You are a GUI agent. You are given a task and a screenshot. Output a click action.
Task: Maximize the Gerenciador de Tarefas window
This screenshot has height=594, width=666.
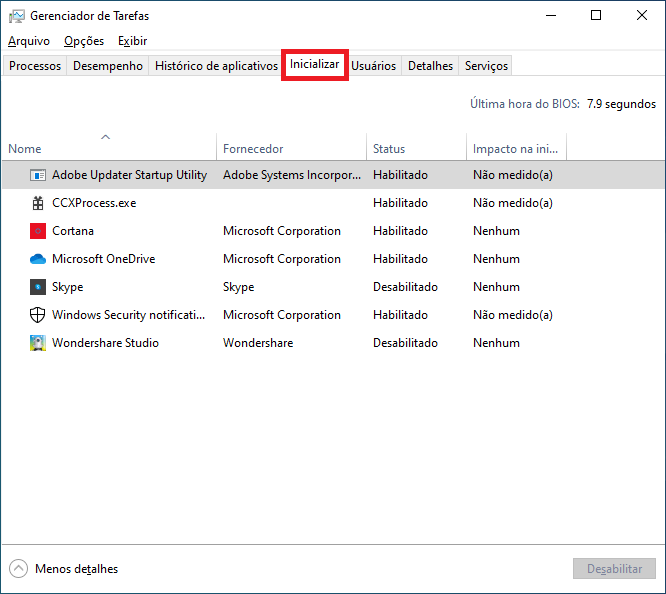596,16
